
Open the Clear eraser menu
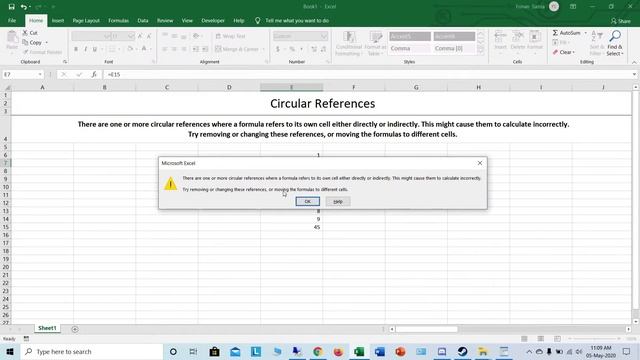(563, 52)
